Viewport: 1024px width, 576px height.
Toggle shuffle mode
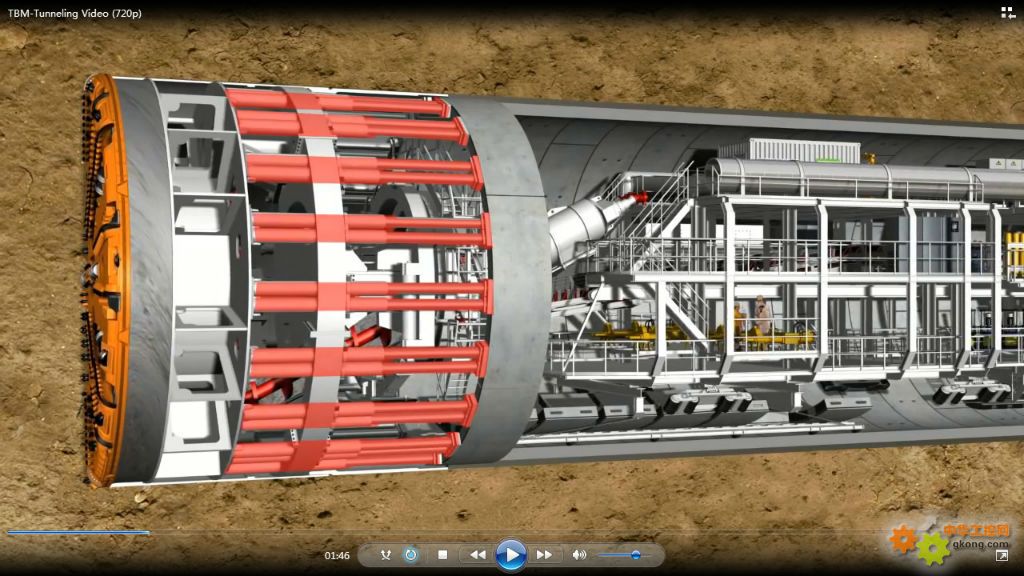[x=386, y=555]
